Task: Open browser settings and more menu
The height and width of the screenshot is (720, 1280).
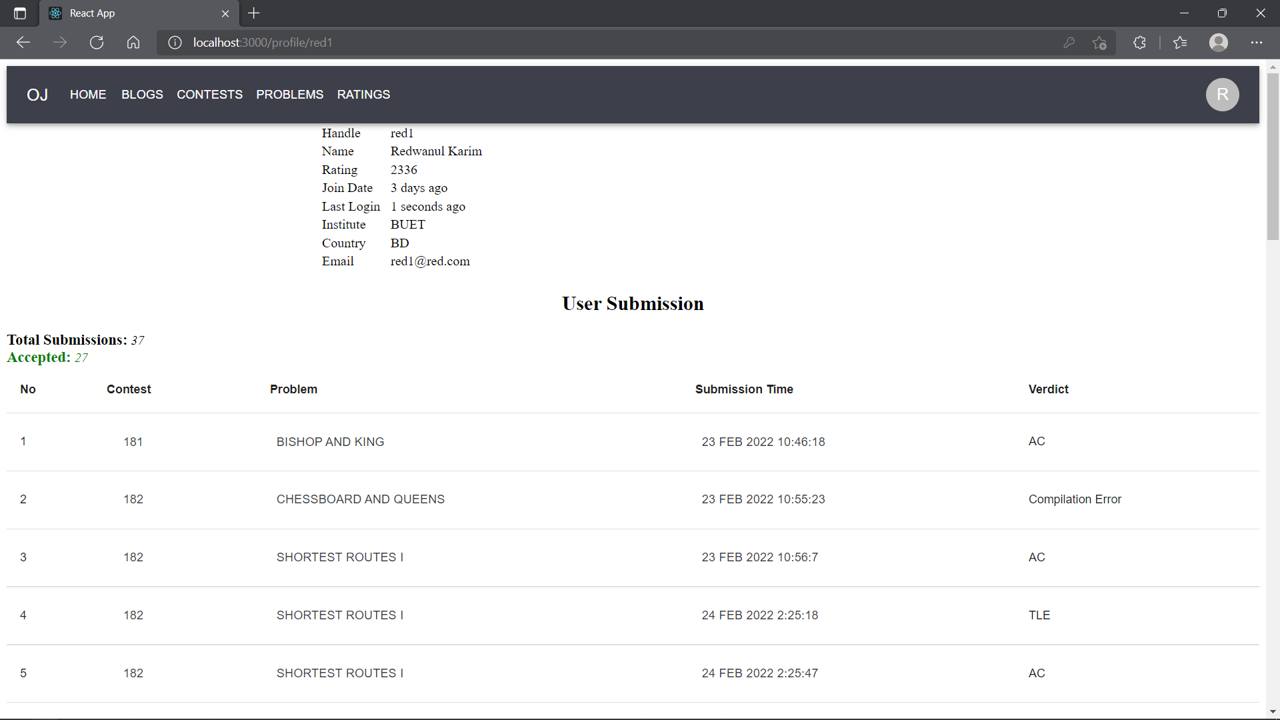Action: (1256, 42)
